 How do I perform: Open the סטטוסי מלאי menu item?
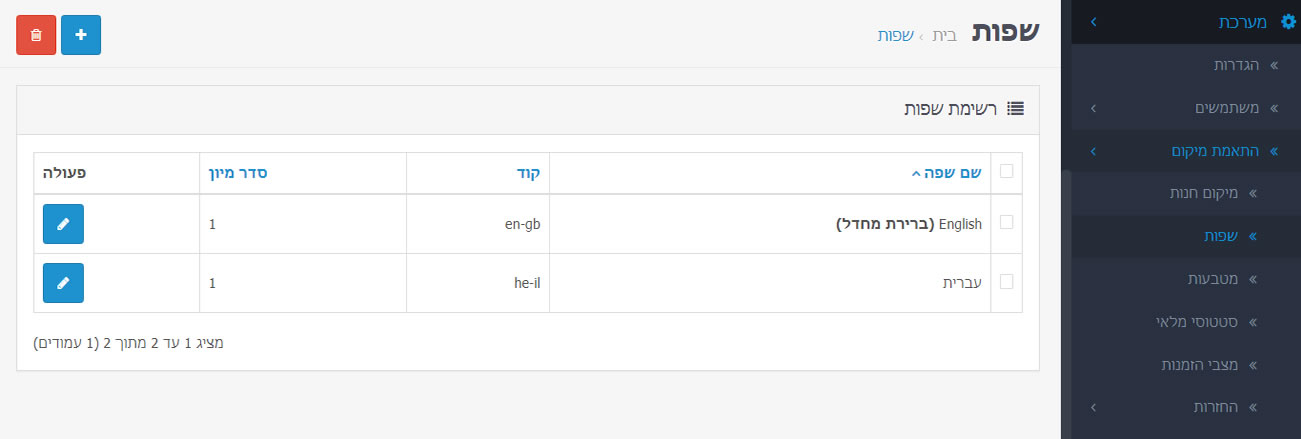click(1198, 322)
